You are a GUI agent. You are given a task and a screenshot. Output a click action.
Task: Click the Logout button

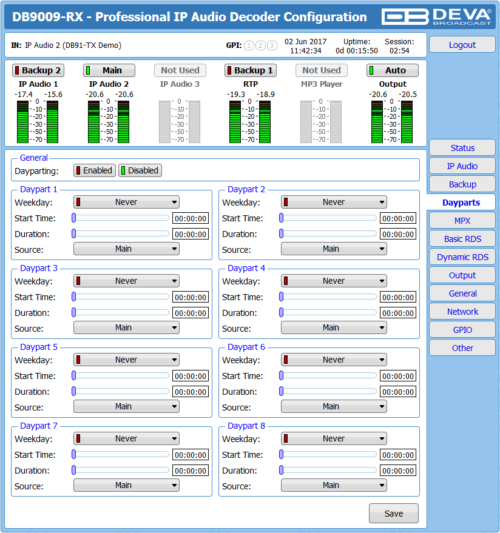[x=462, y=45]
